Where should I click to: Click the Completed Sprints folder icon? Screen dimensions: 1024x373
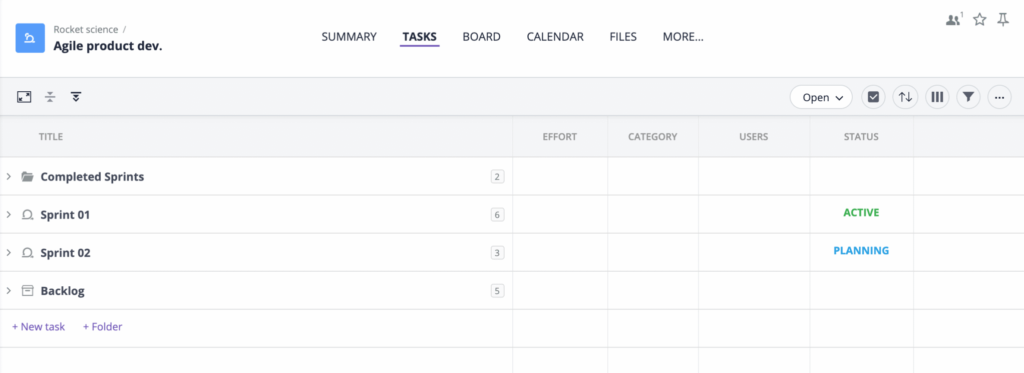[27, 176]
